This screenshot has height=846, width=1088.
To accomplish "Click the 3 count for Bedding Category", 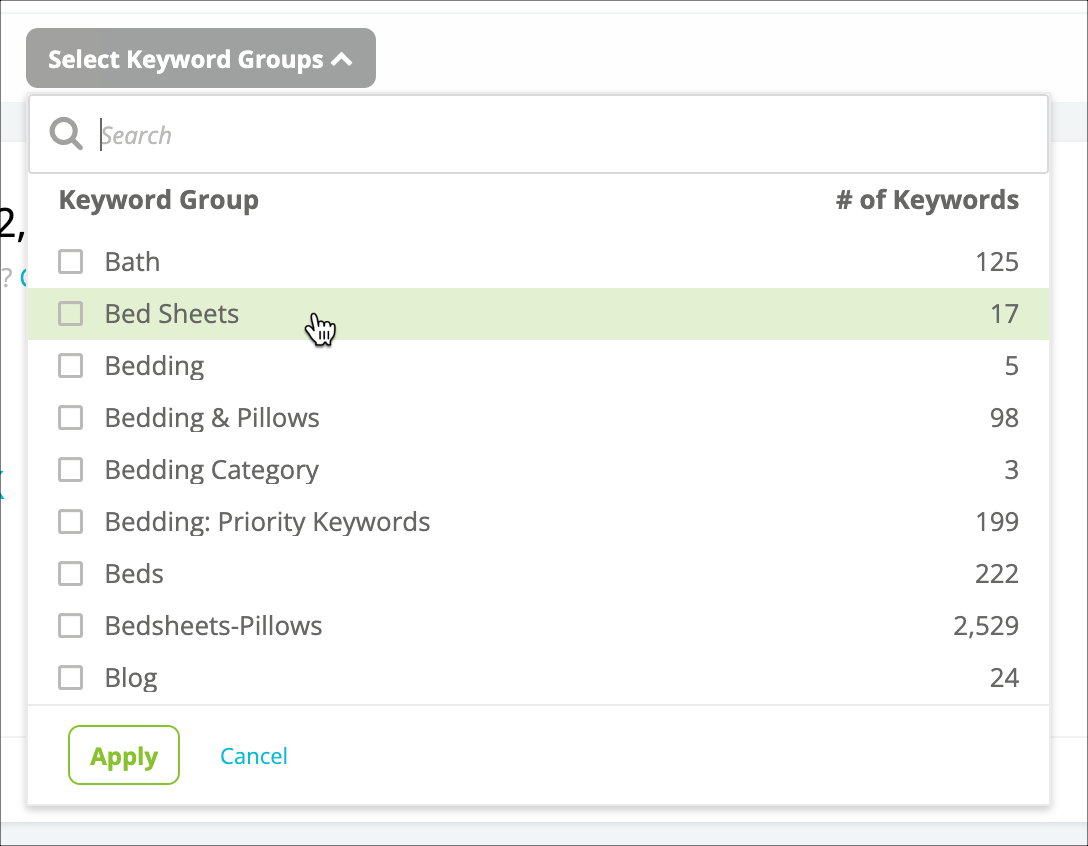I will pos(1012,470).
